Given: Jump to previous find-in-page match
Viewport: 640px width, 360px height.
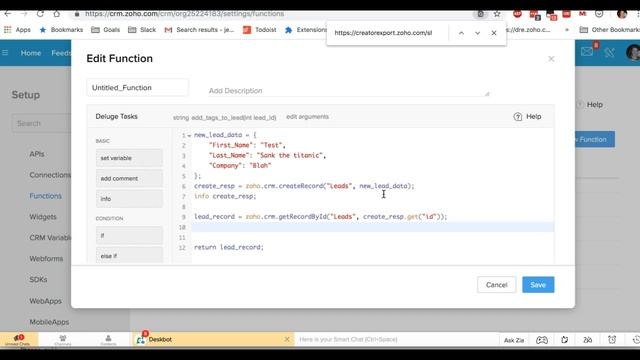Looking at the screenshot, I should 461,33.
